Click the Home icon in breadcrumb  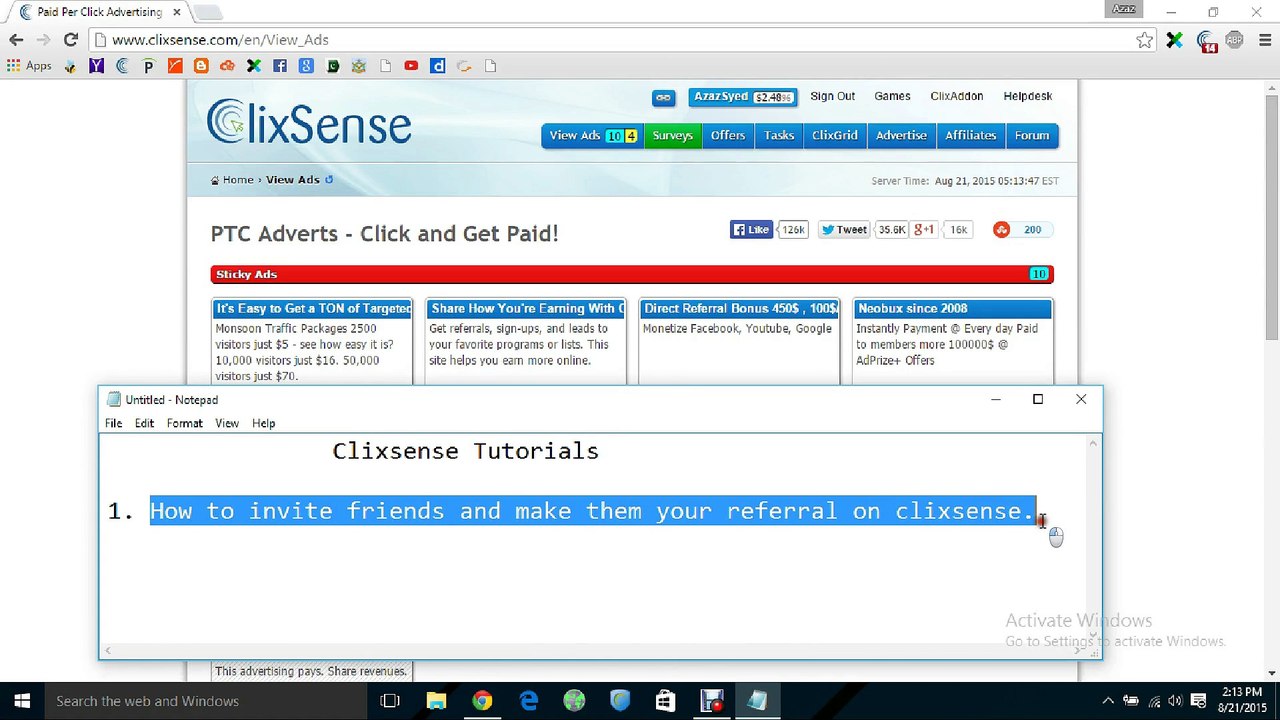(x=215, y=180)
